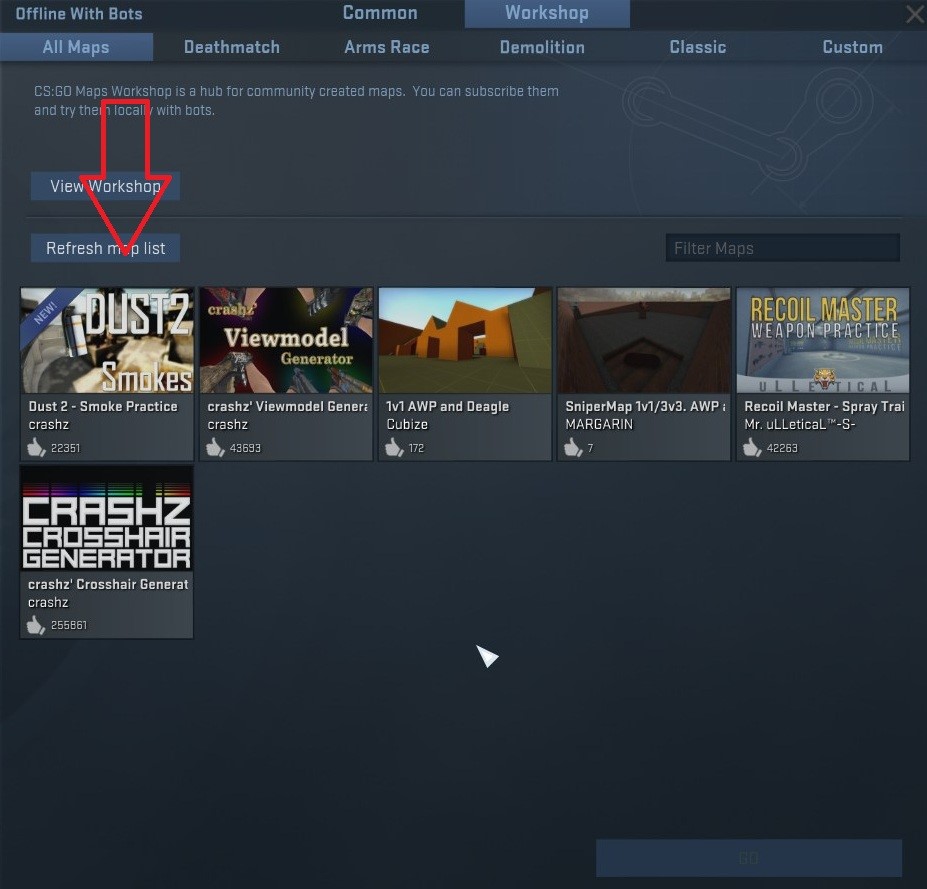Switch to the Common tab
The height and width of the screenshot is (889, 927).
380,13
